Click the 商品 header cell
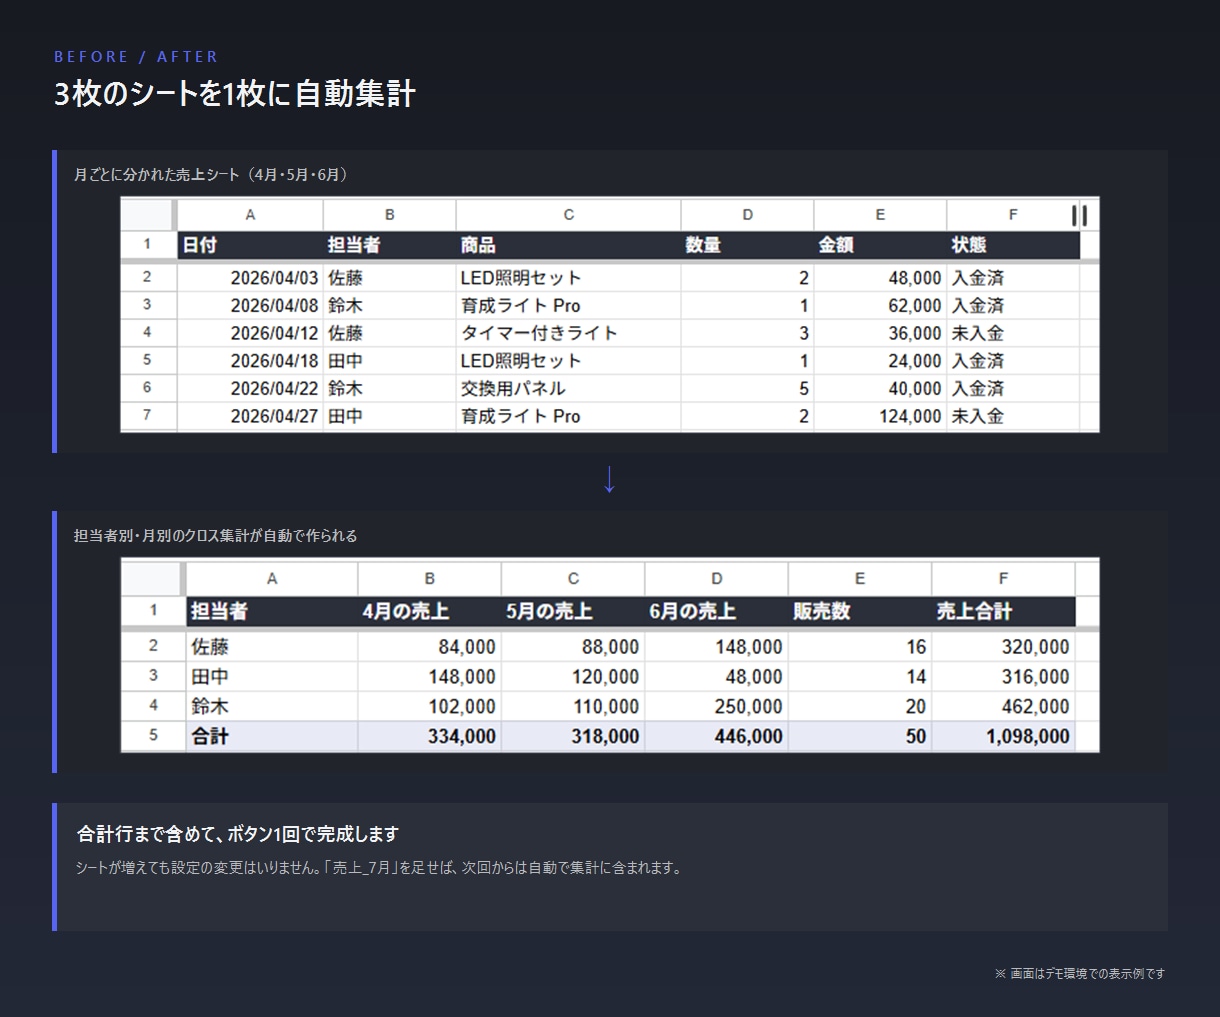The image size is (1220, 1017). [568, 245]
